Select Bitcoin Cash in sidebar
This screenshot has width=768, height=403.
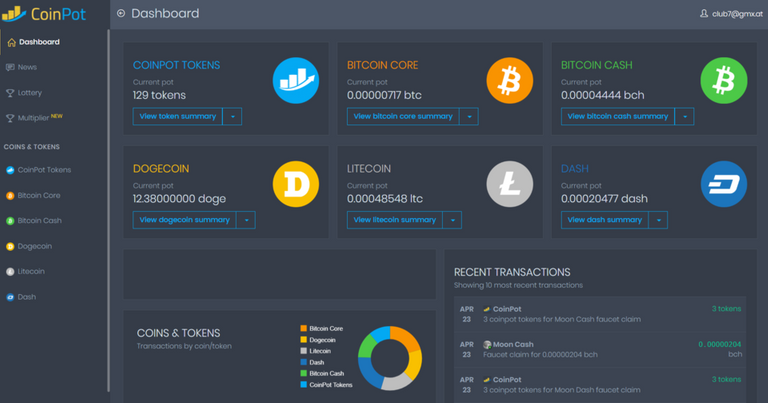(40, 221)
